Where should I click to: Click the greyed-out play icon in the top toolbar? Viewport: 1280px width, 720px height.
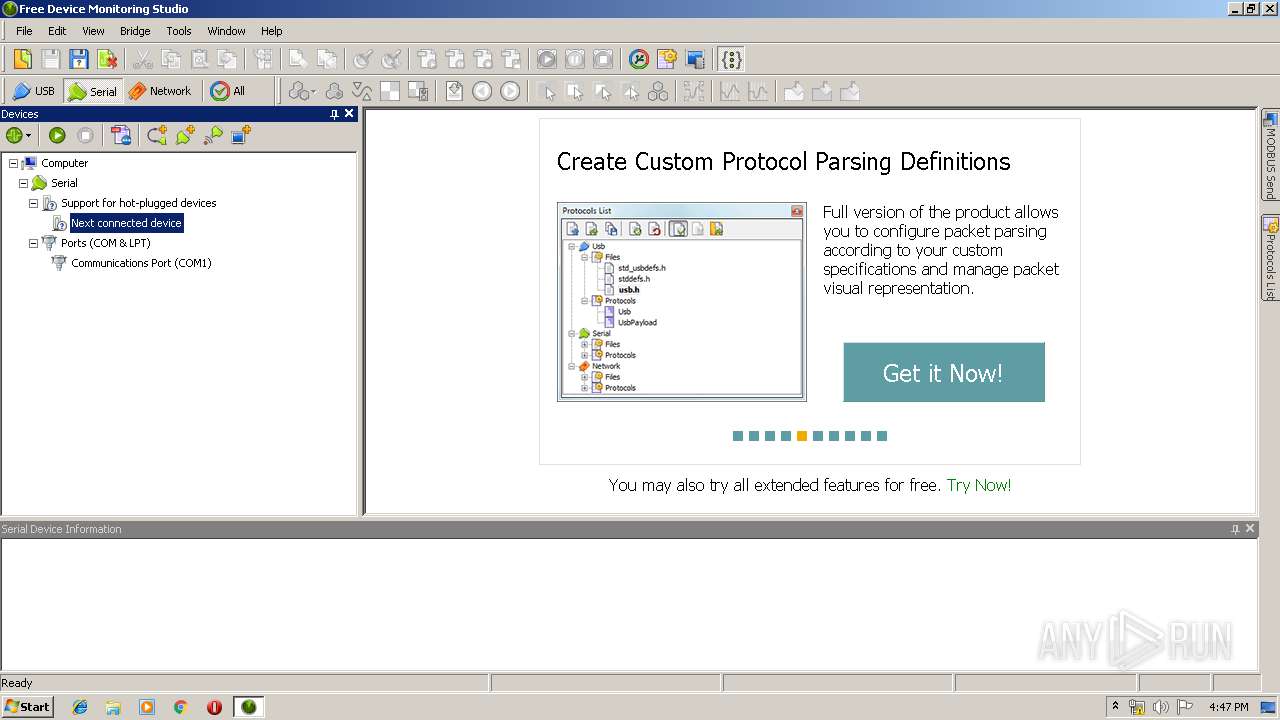pyautogui.click(x=547, y=59)
